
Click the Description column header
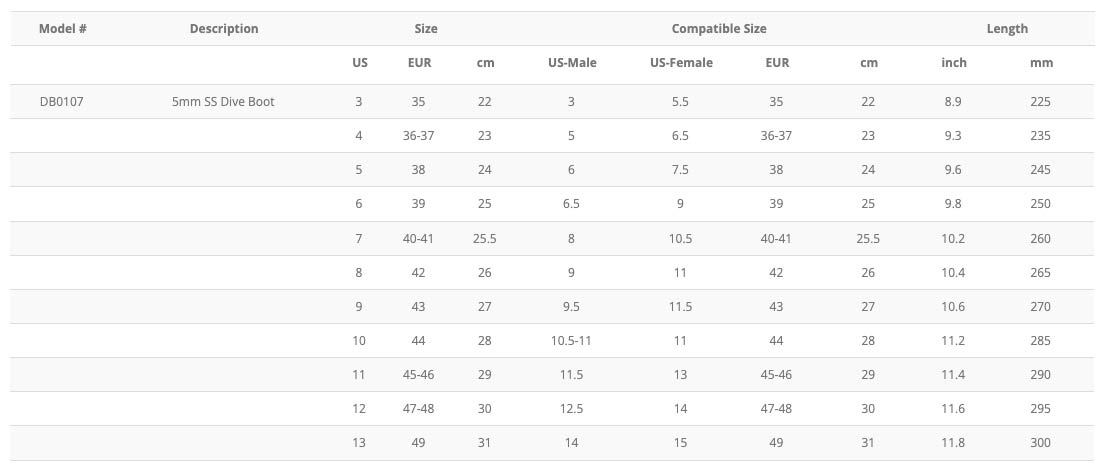pyautogui.click(x=224, y=28)
